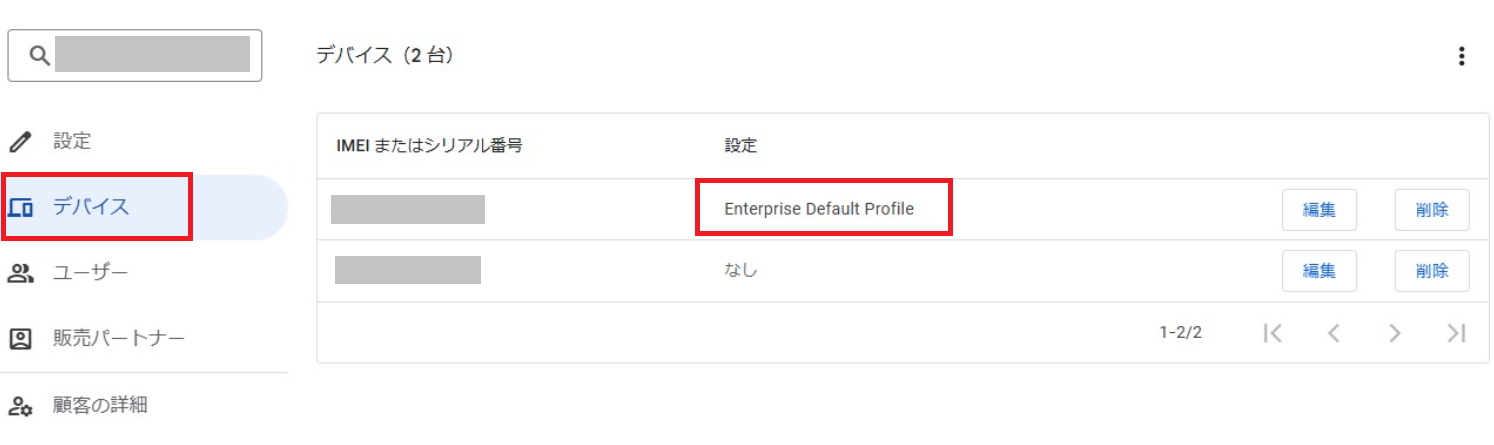Click 編集 for the Enterprise Default Profile device
This screenshot has width=1494, height=445.
1320,210
